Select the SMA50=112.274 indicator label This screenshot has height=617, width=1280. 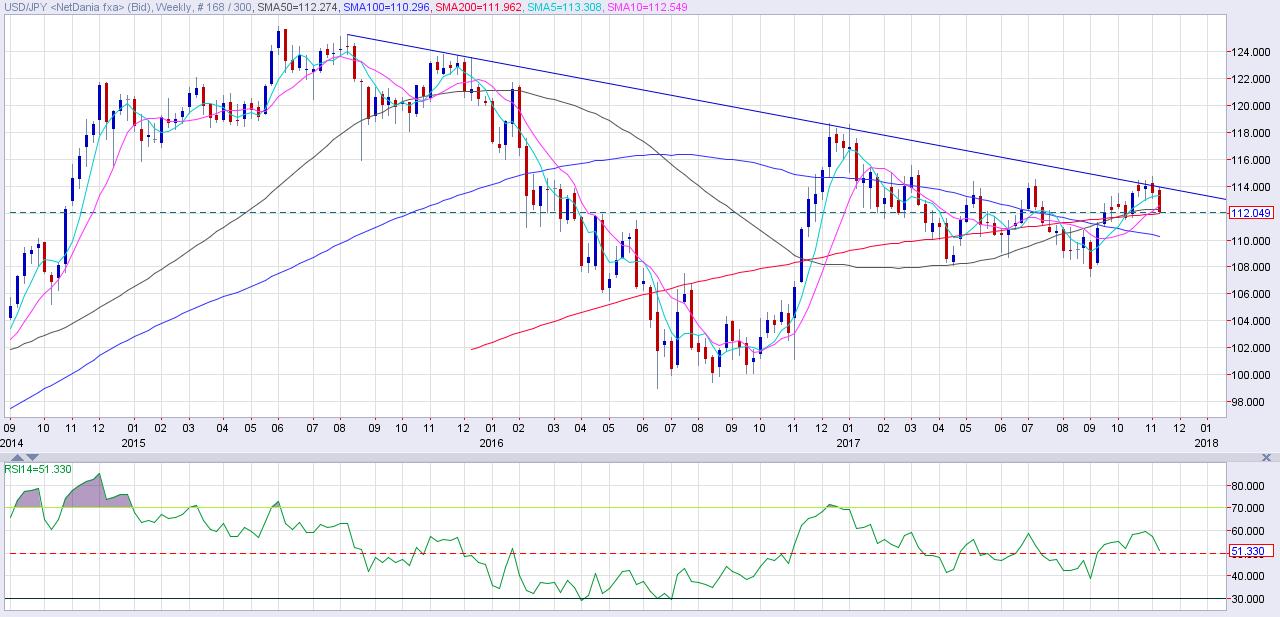(x=297, y=7)
